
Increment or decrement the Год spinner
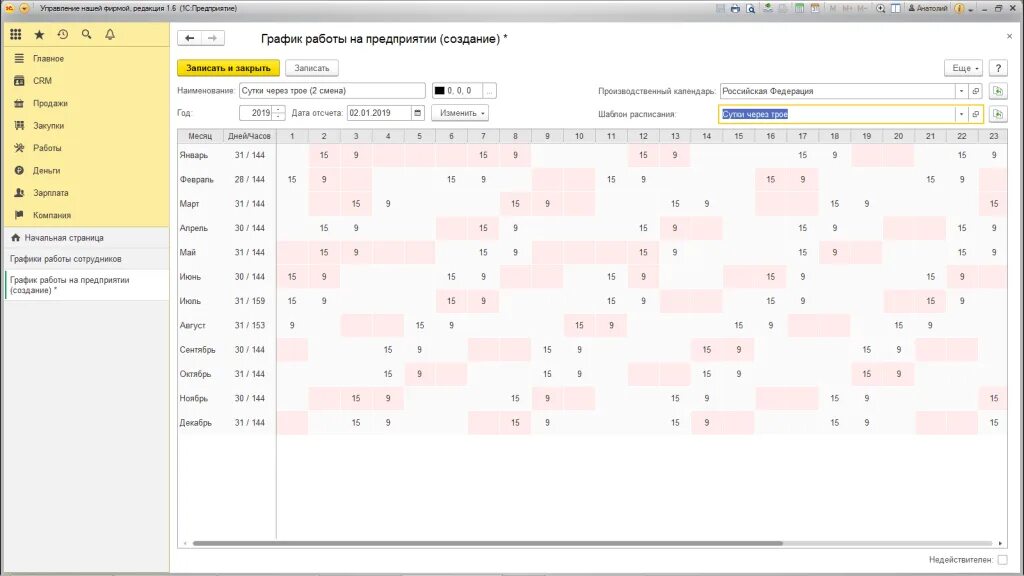pos(279,113)
